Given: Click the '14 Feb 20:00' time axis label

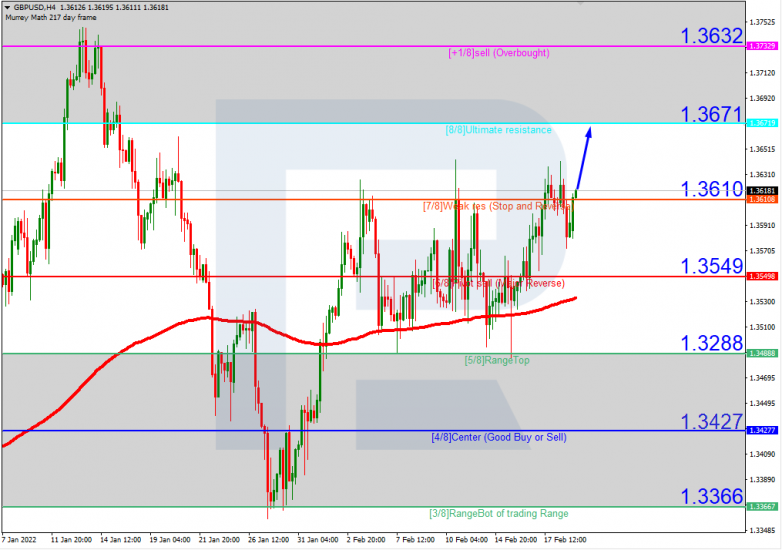Looking at the screenshot, I should [516, 540].
